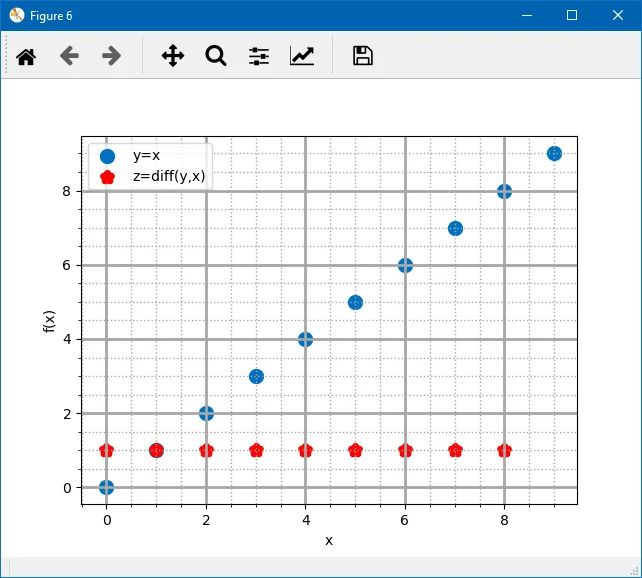This screenshot has height=578, width=642.
Task: Click the red pentagon point at x=0
Action: coord(106,451)
